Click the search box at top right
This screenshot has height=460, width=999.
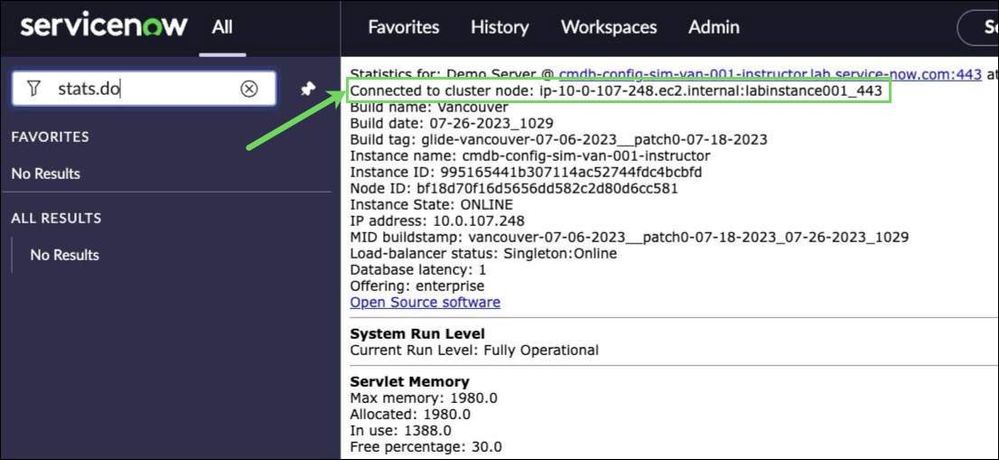(x=979, y=27)
